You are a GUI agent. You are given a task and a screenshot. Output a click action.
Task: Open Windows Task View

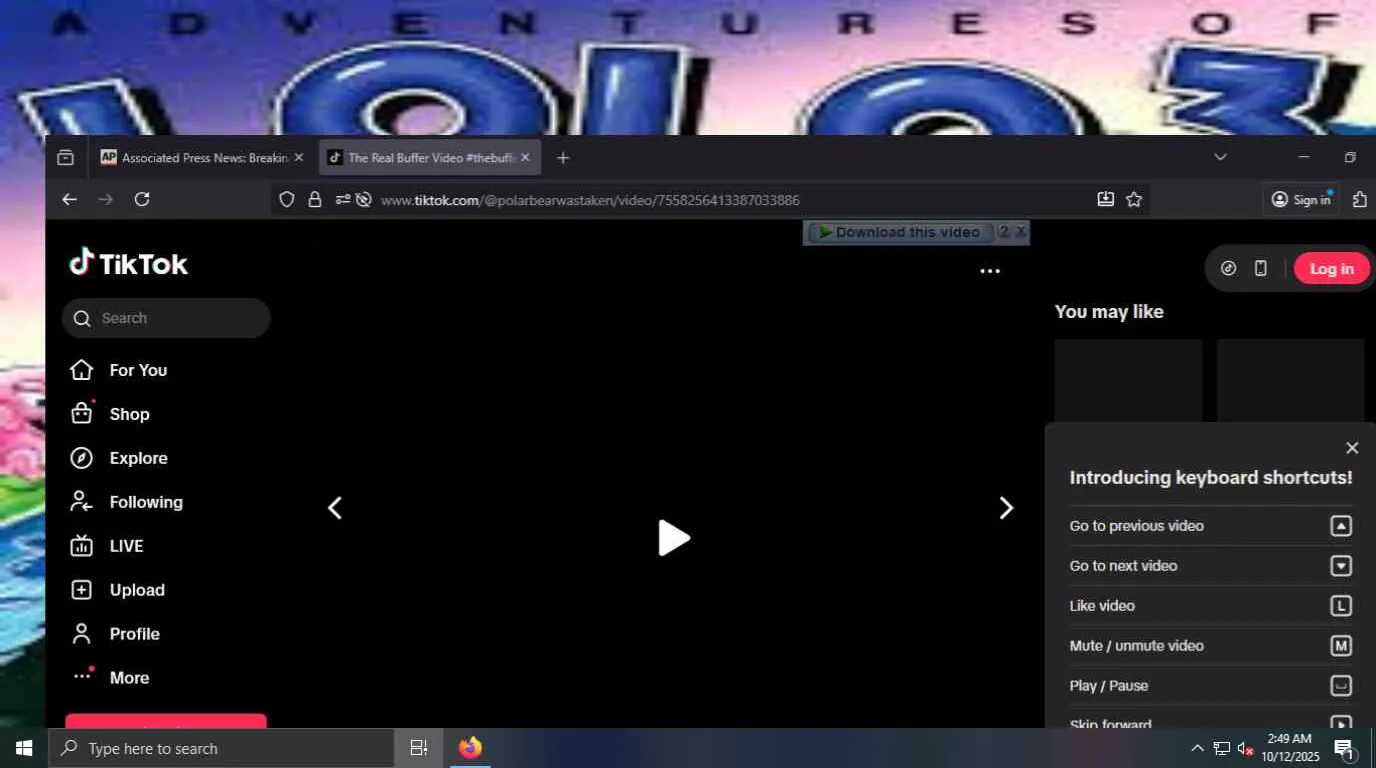[x=419, y=748]
